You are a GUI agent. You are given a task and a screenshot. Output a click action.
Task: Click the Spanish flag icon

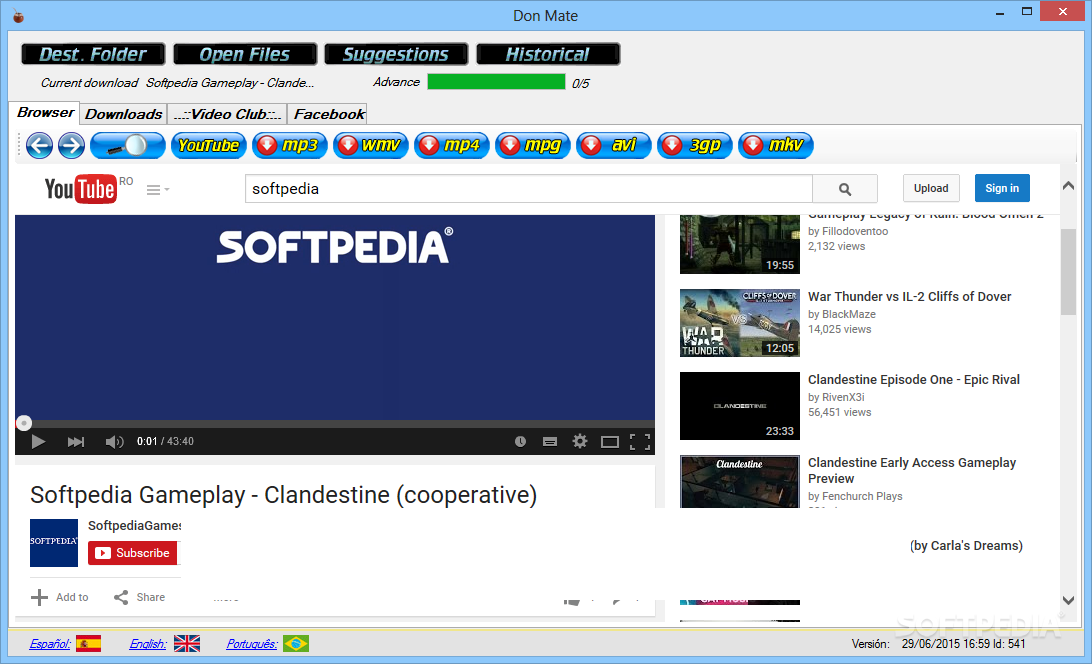pyautogui.click(x=88, y=644)
